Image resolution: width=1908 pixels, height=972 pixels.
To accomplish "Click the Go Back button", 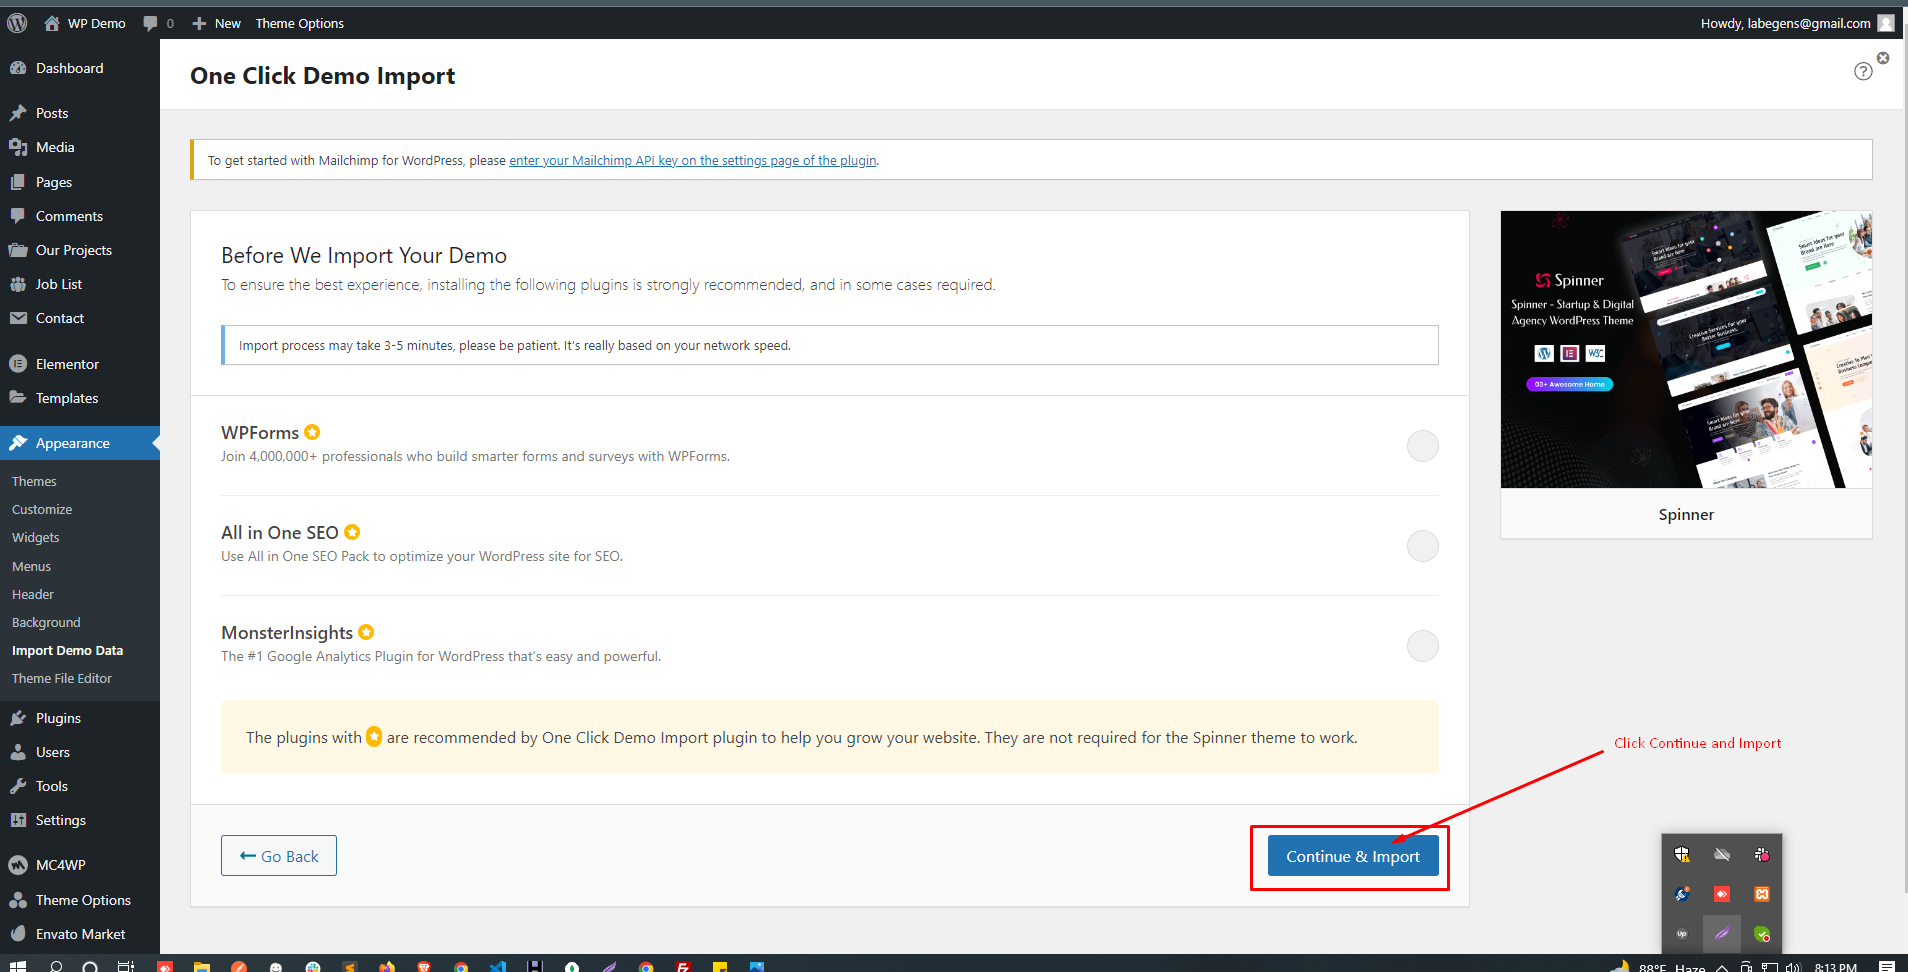I will pos(279,856).
